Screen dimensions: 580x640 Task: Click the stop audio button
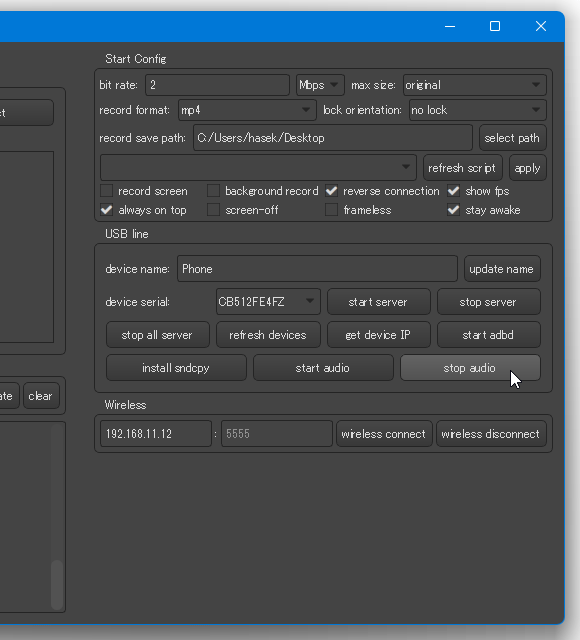click(470, 368)
